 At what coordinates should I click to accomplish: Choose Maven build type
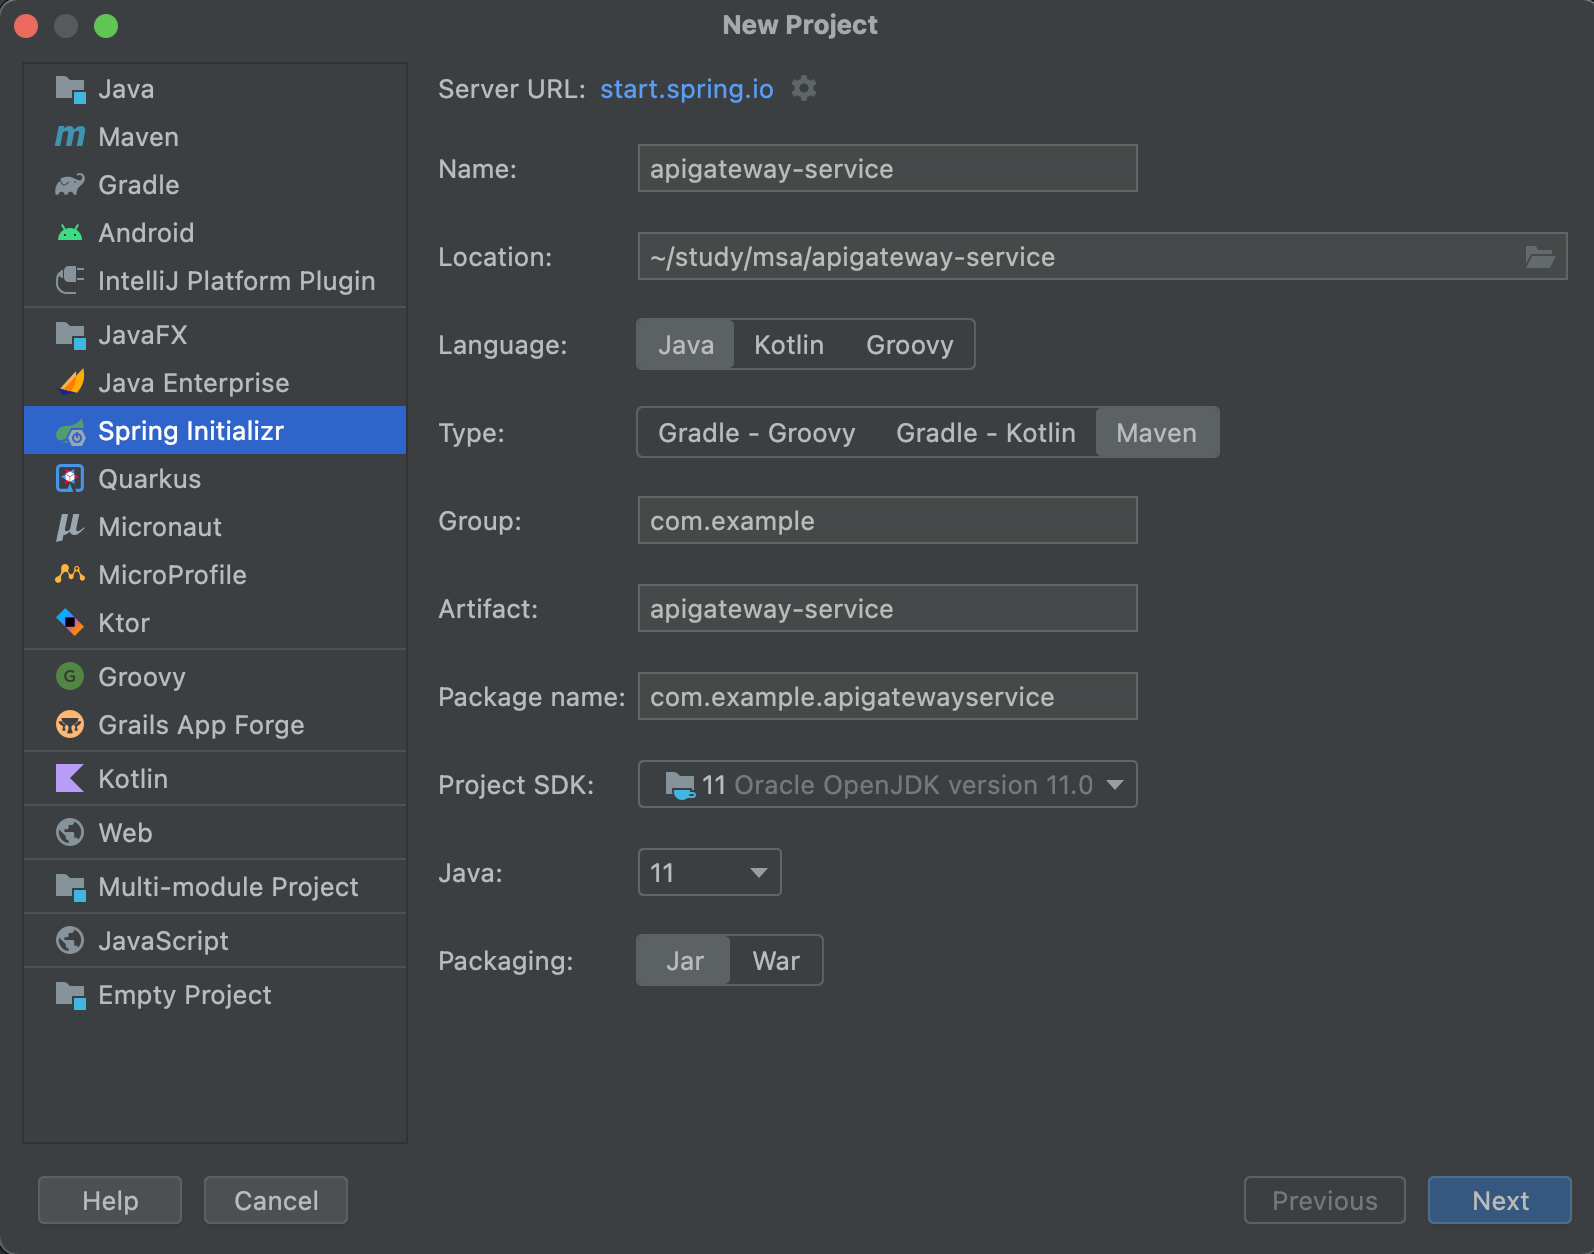point(1157,433)
